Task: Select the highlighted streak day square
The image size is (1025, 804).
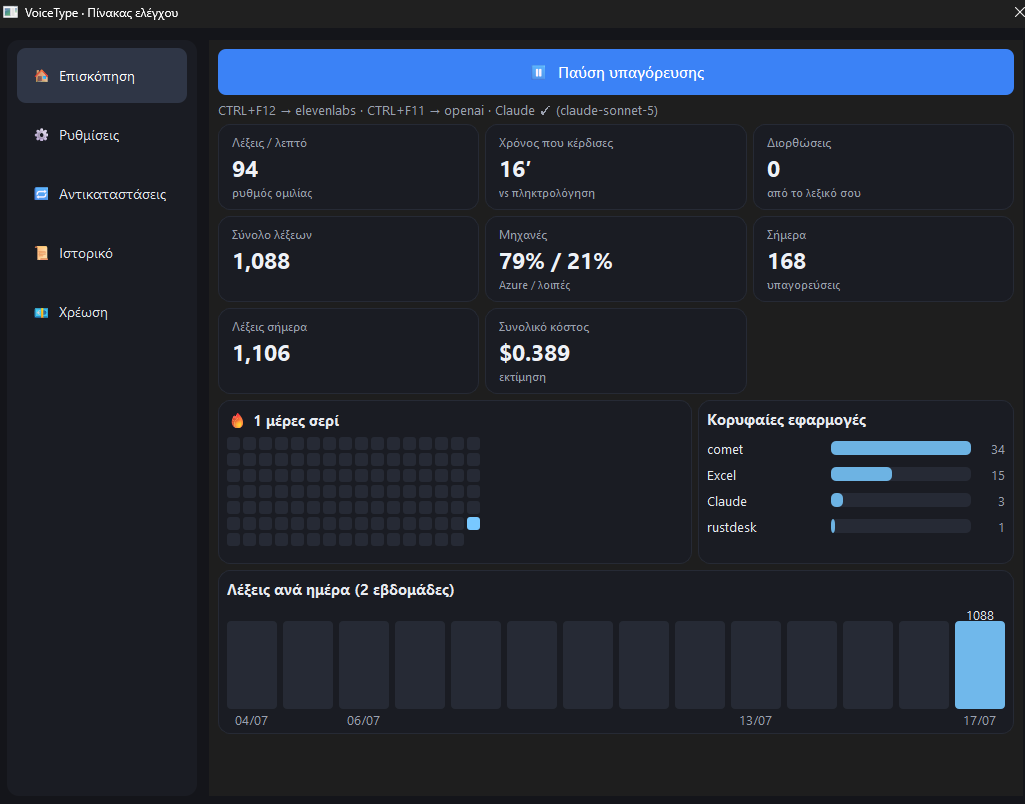Action: coord(473,523)
